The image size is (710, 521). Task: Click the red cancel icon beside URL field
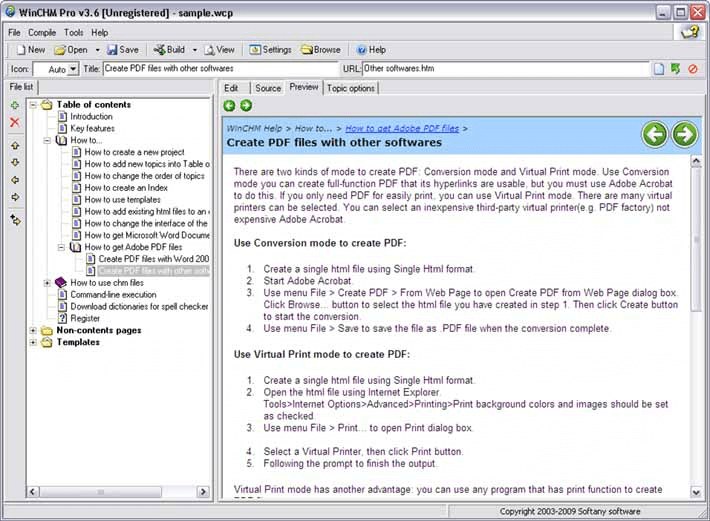[x=692, y=69]
